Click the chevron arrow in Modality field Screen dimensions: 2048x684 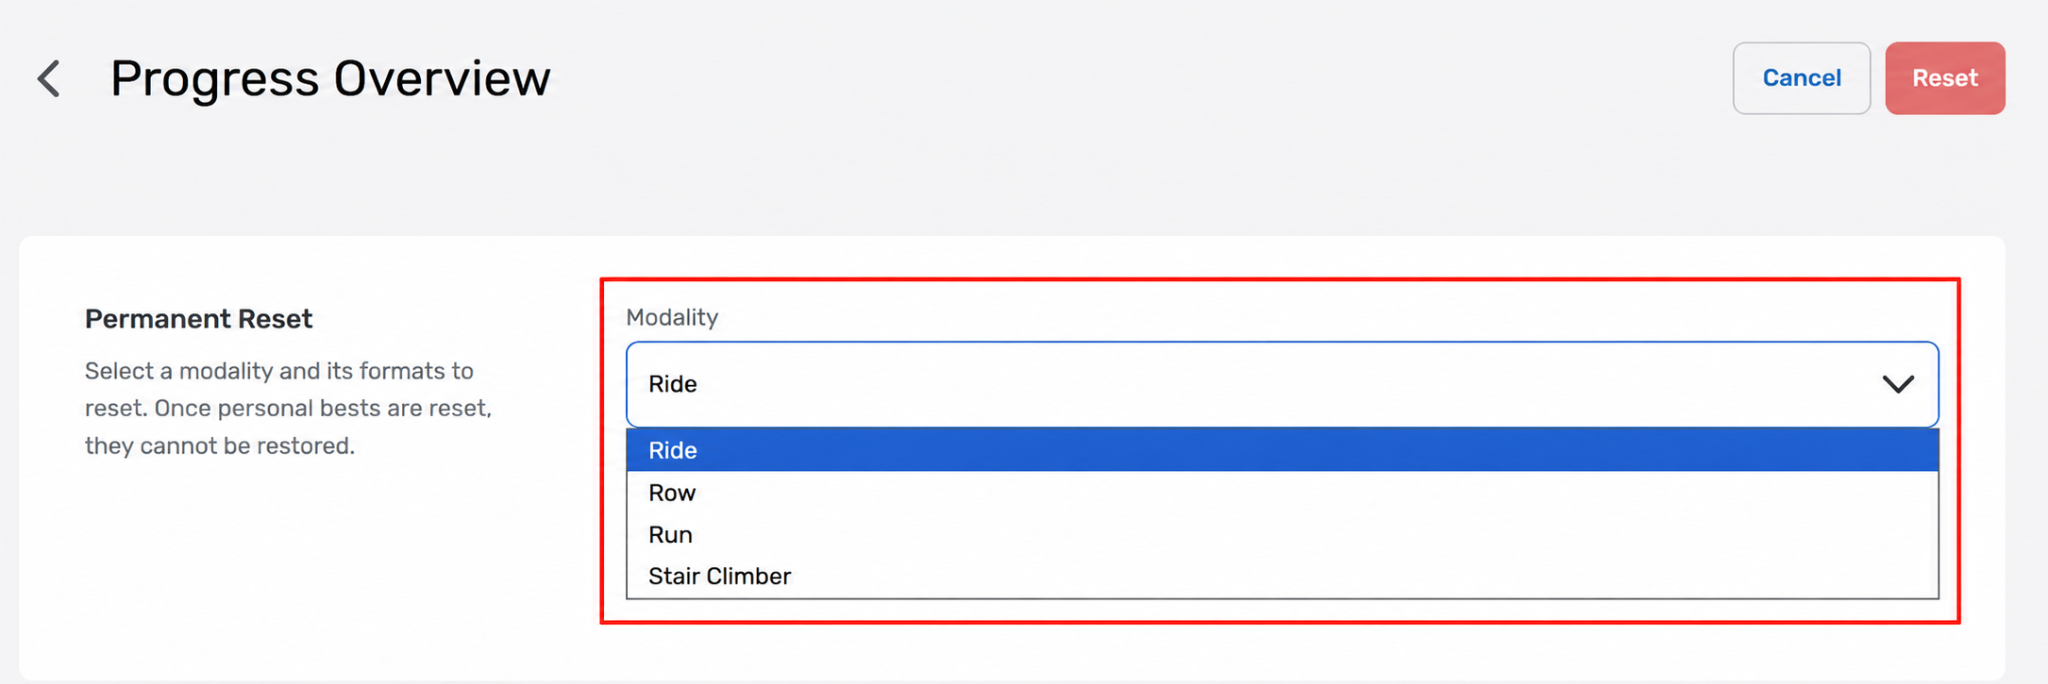tap(1897, 384)
